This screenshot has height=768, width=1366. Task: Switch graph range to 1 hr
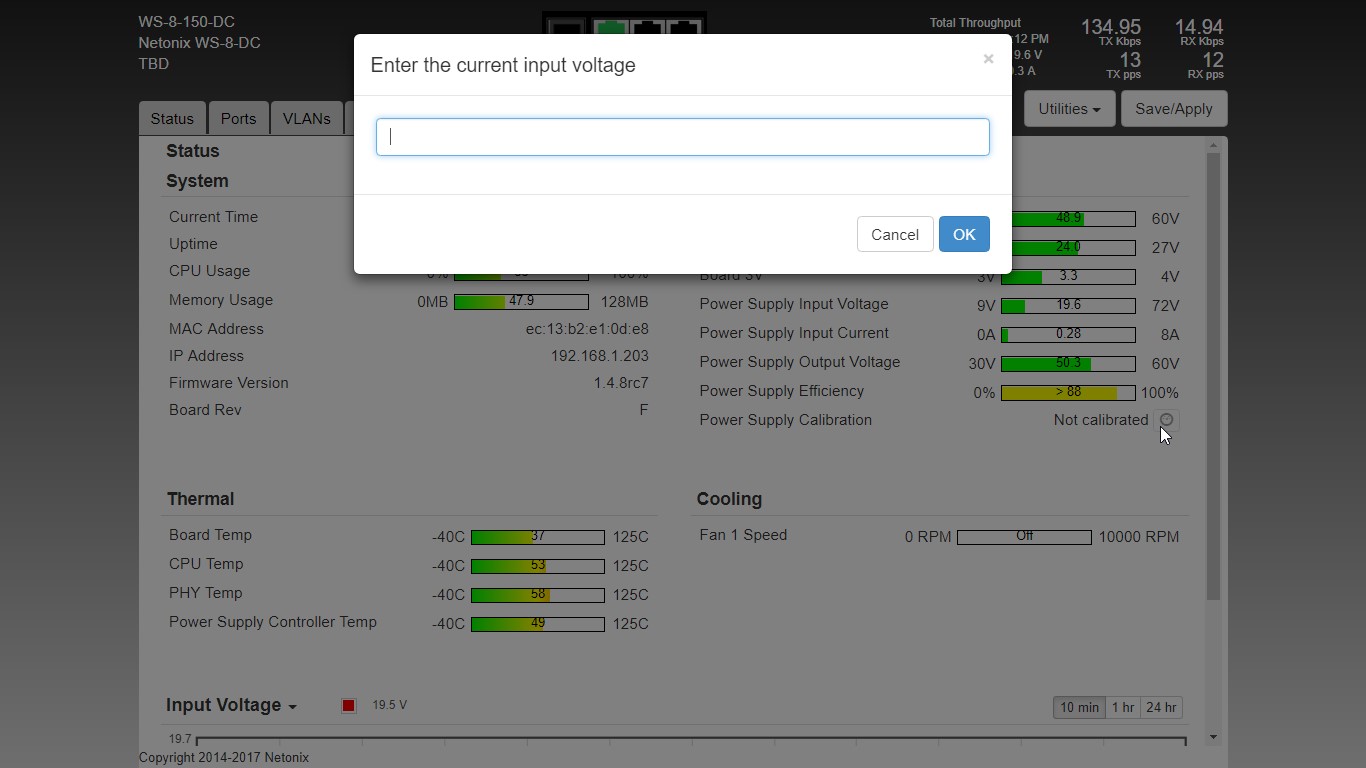click(x=1123, y=707)
